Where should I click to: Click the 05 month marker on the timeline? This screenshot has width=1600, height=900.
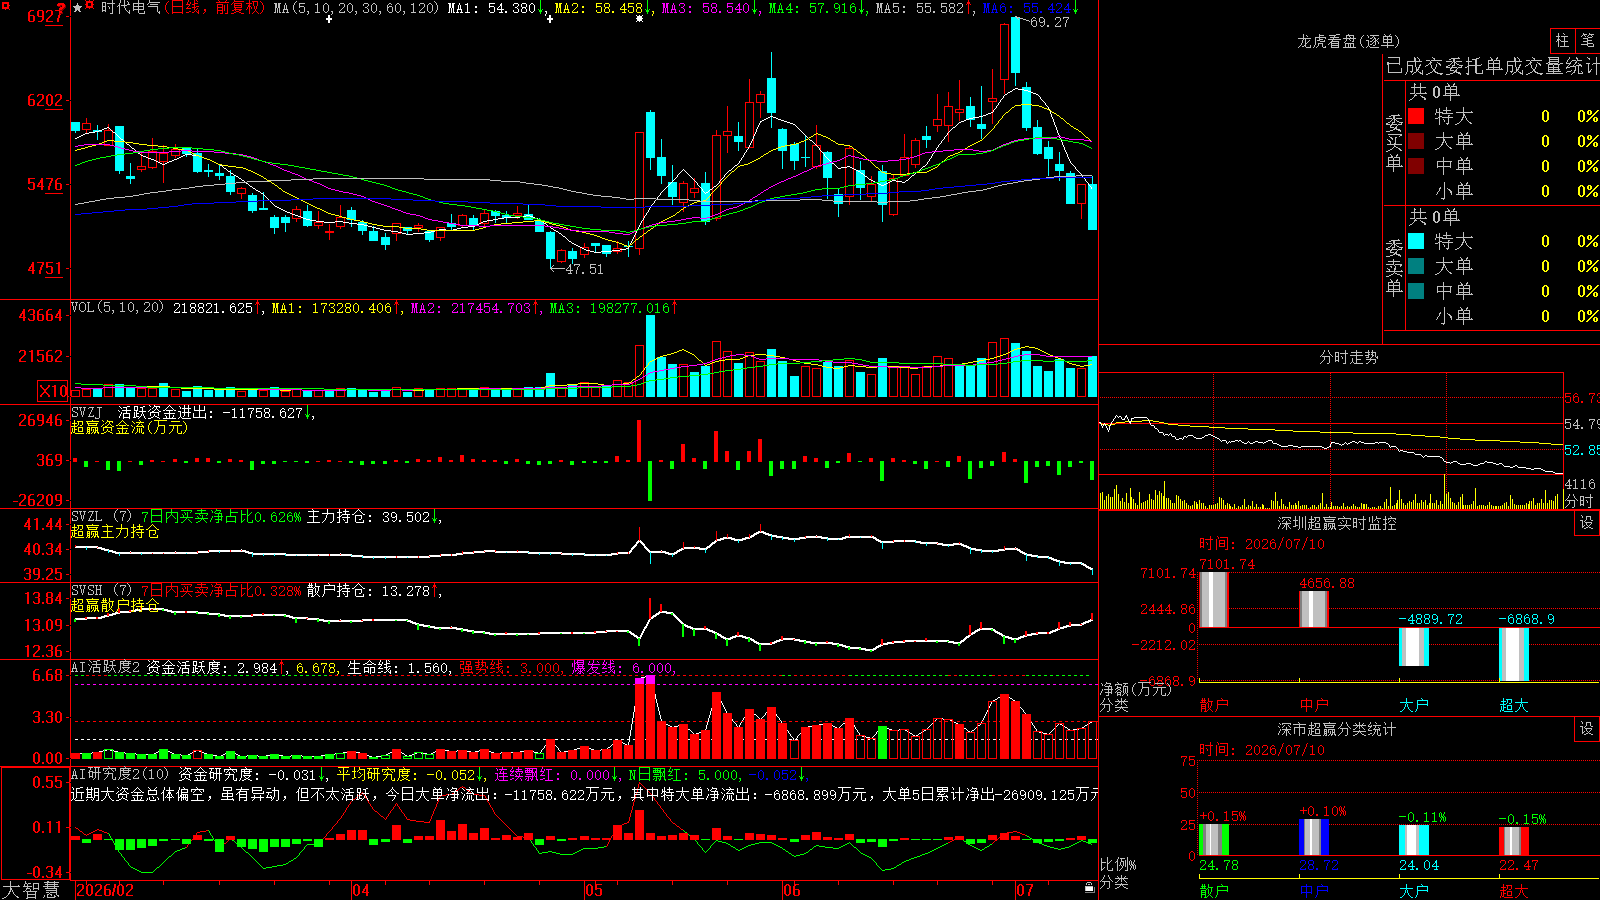(x=594, y=890)
